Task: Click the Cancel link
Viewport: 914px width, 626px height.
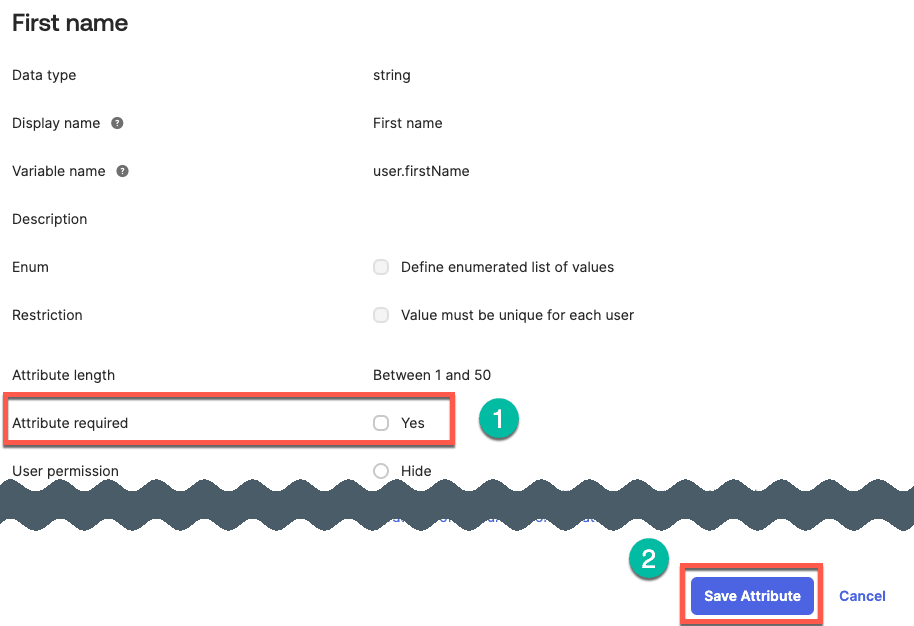Action: pyautogui.click(x=862, y=596)
